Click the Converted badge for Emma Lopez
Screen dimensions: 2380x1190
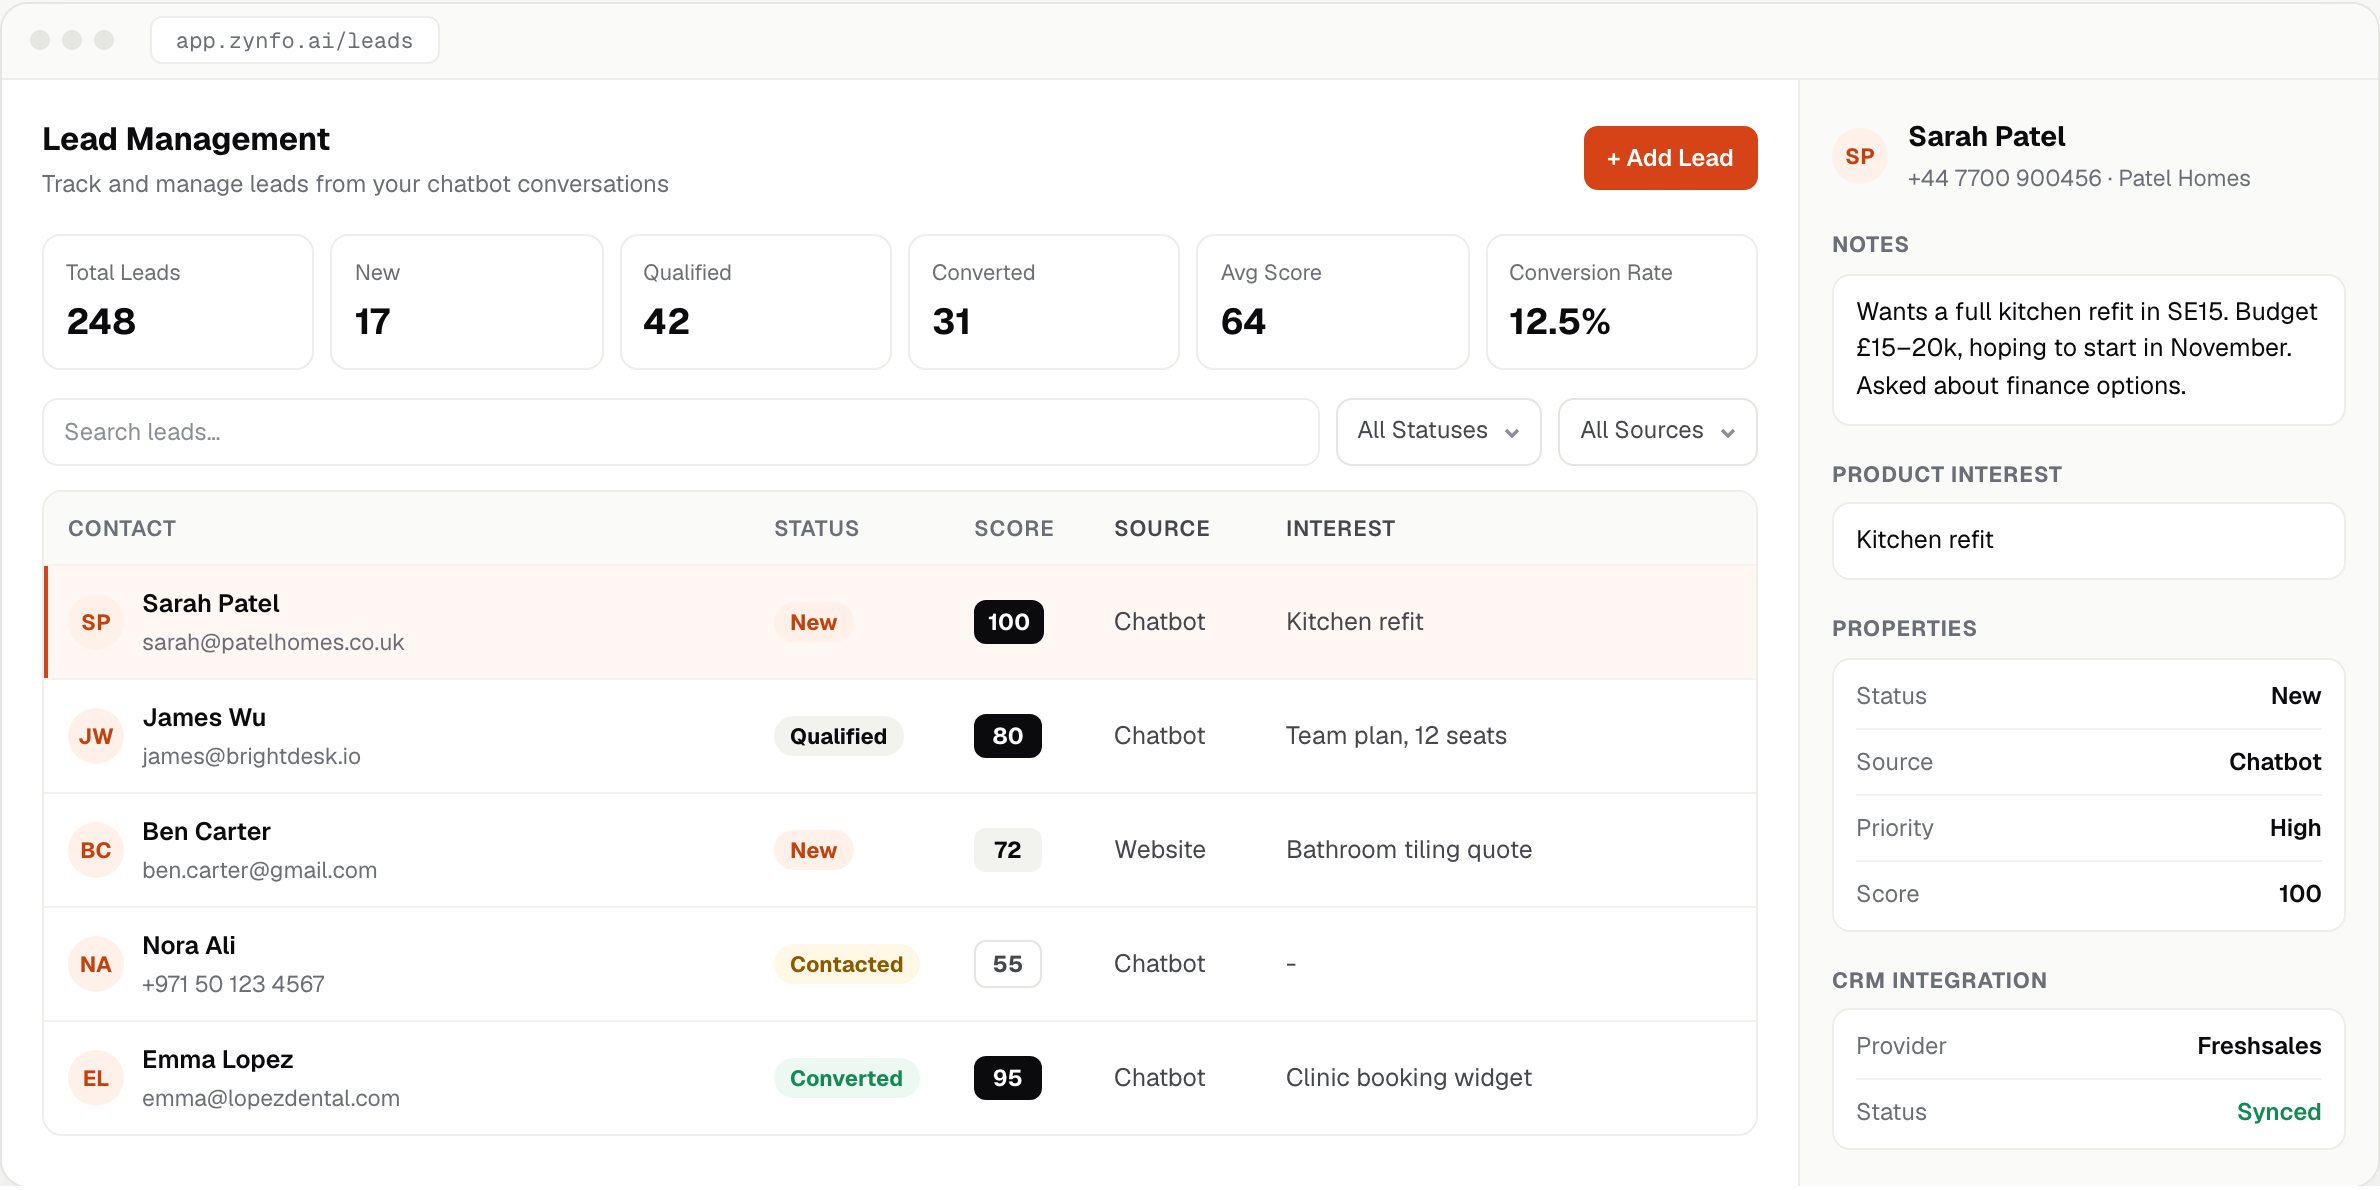[x=846, y=1078]
